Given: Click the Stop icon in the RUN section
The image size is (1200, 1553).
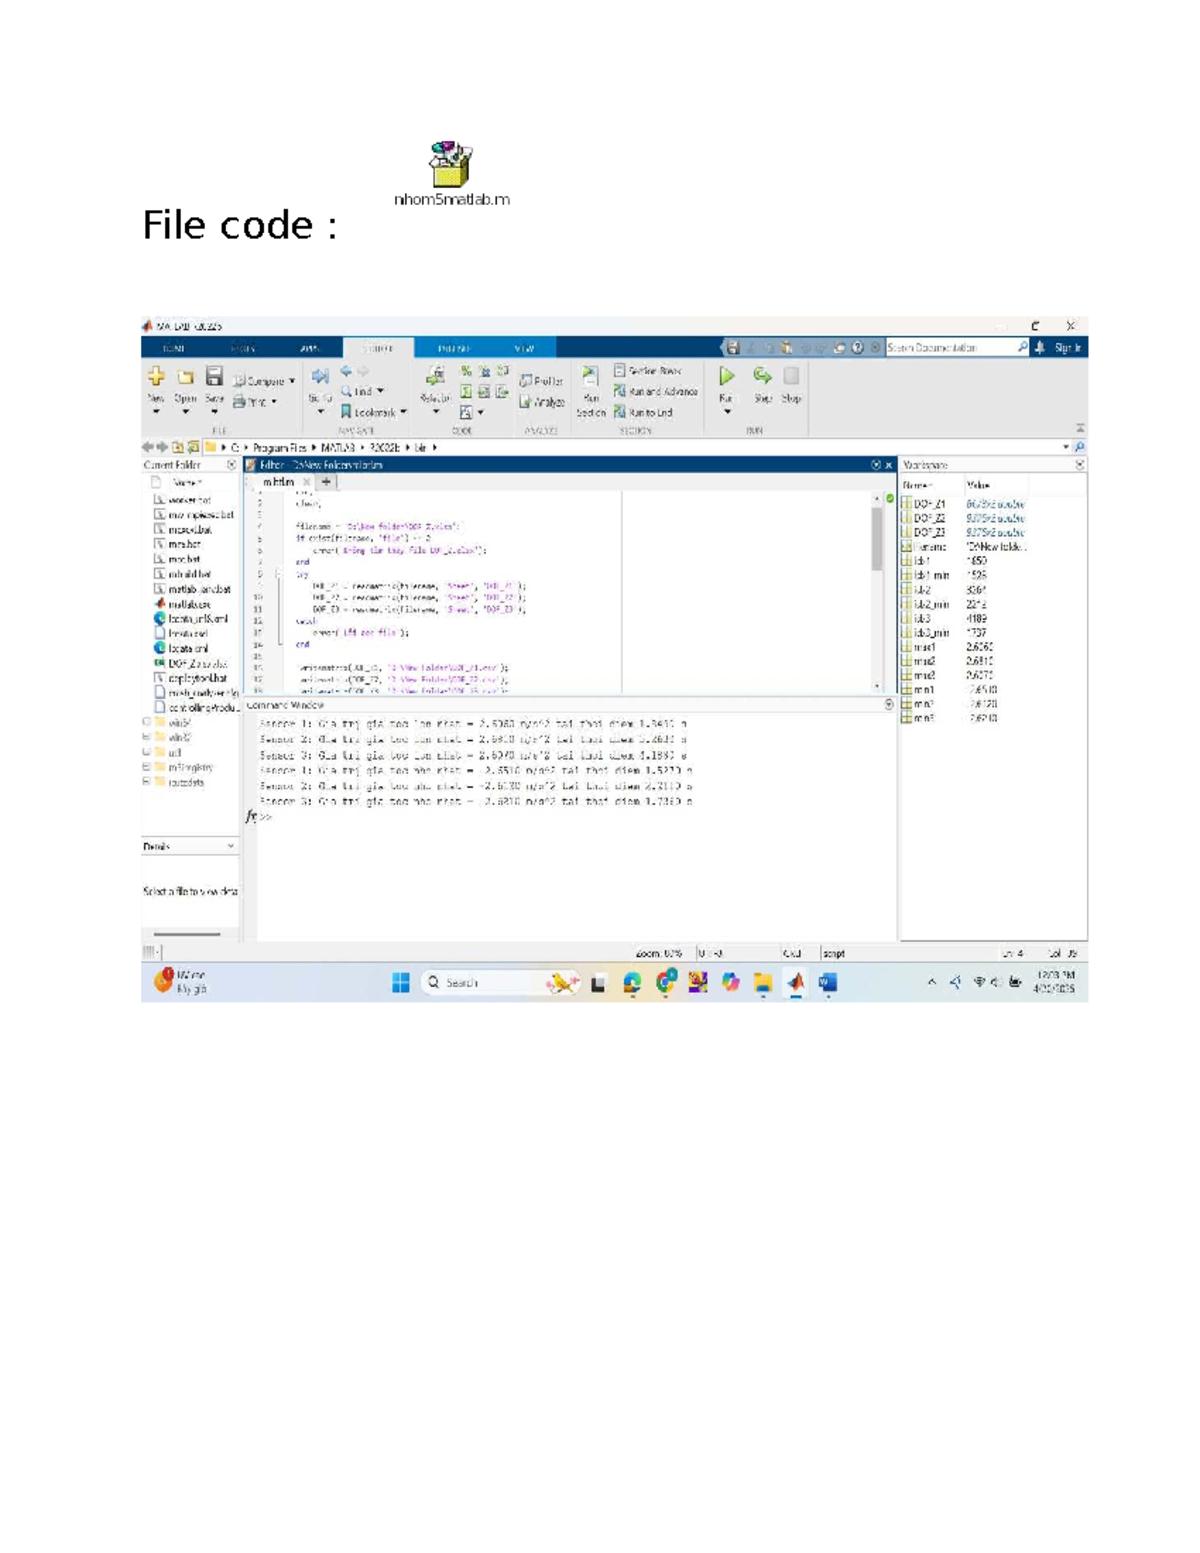Looking at the screenshot, I should pos(791,376).
